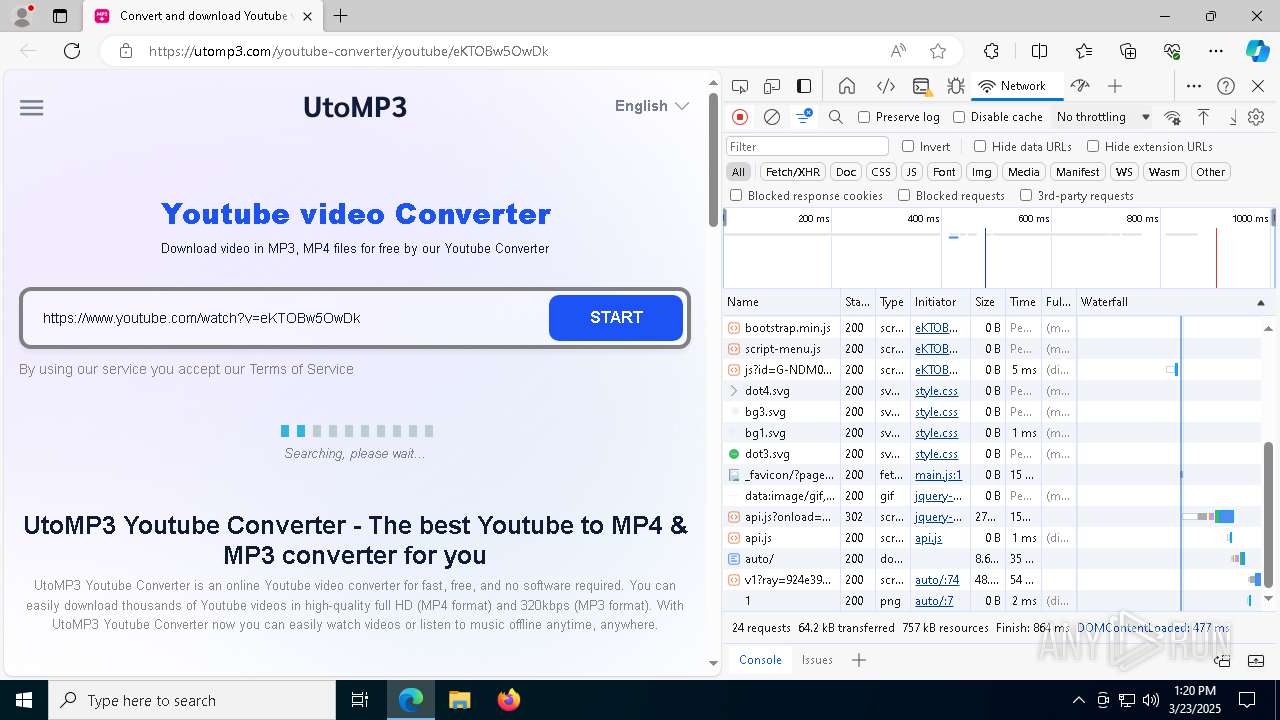Add this page to favorites star
The image size is (1280, 720).
click(938, 51)
